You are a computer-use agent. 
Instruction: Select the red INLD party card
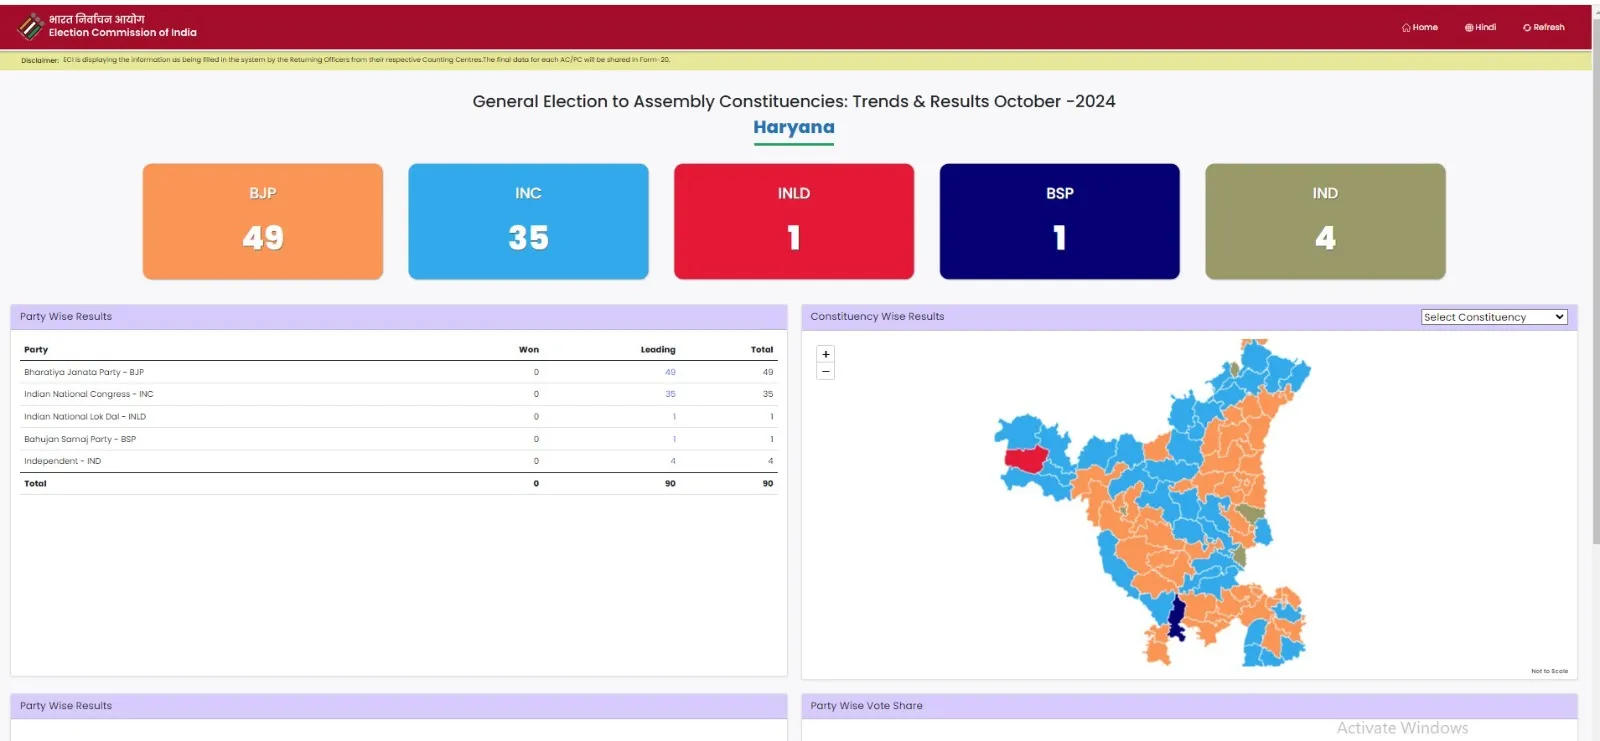click(x=794, y=221)
